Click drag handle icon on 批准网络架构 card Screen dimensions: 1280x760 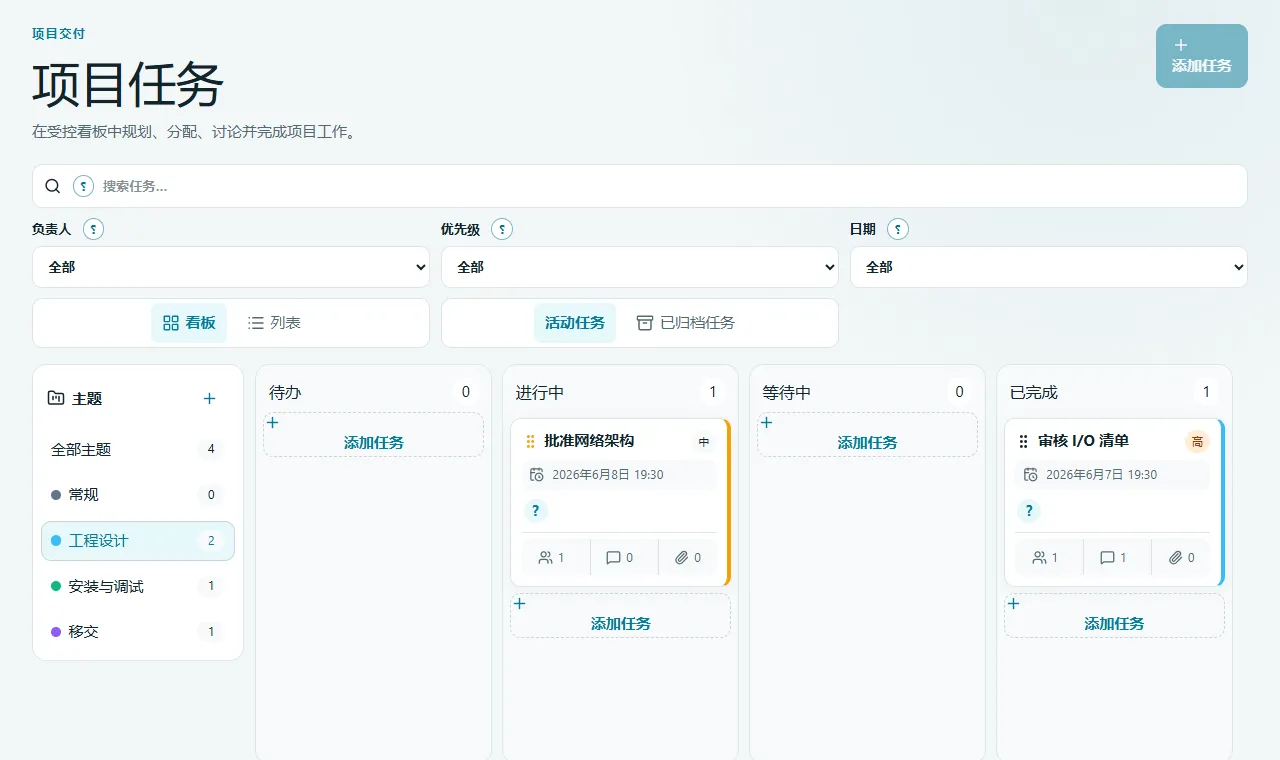point(530,441)
